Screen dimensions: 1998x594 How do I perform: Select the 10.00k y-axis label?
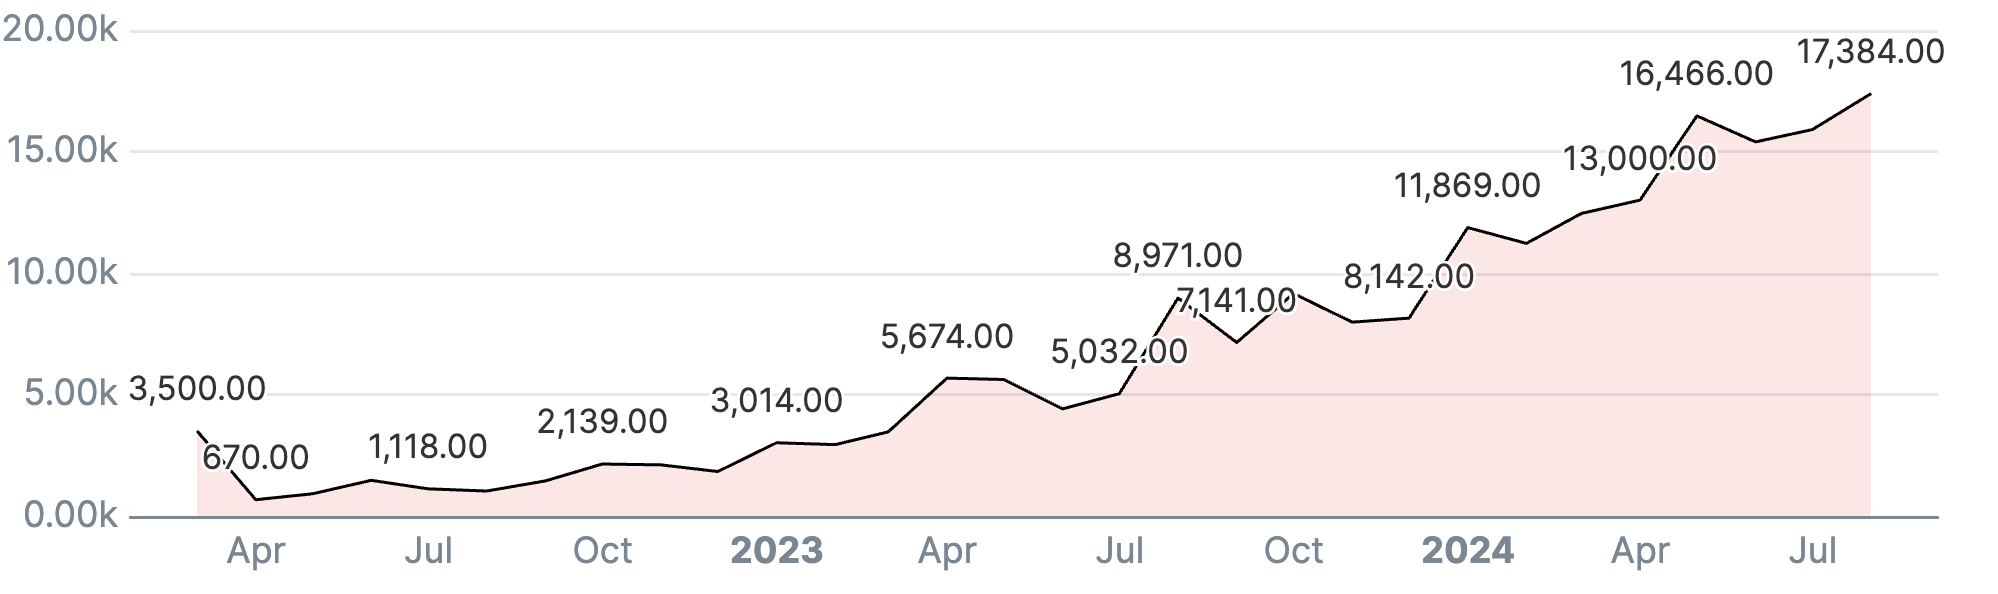pos(62,272)
